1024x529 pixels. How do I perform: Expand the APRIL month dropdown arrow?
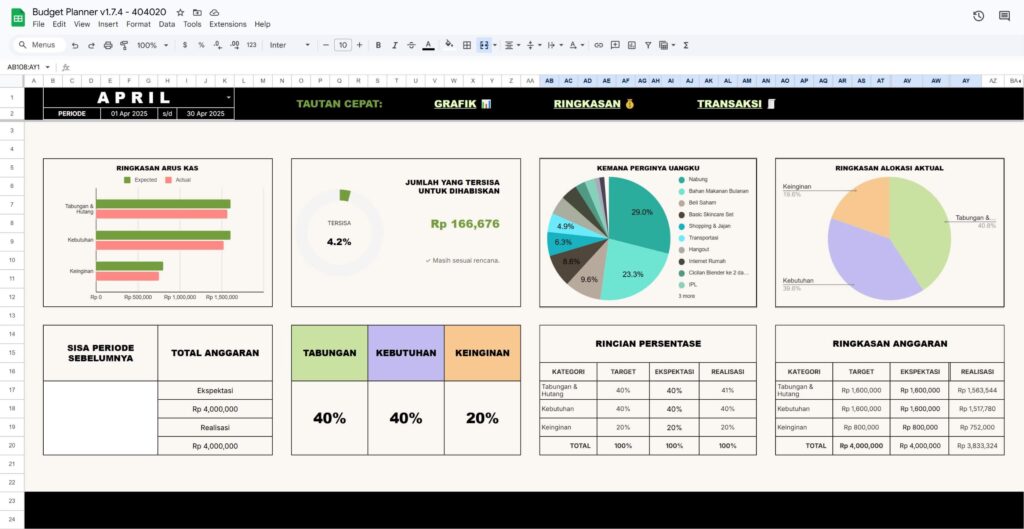(x=230, y=97)
